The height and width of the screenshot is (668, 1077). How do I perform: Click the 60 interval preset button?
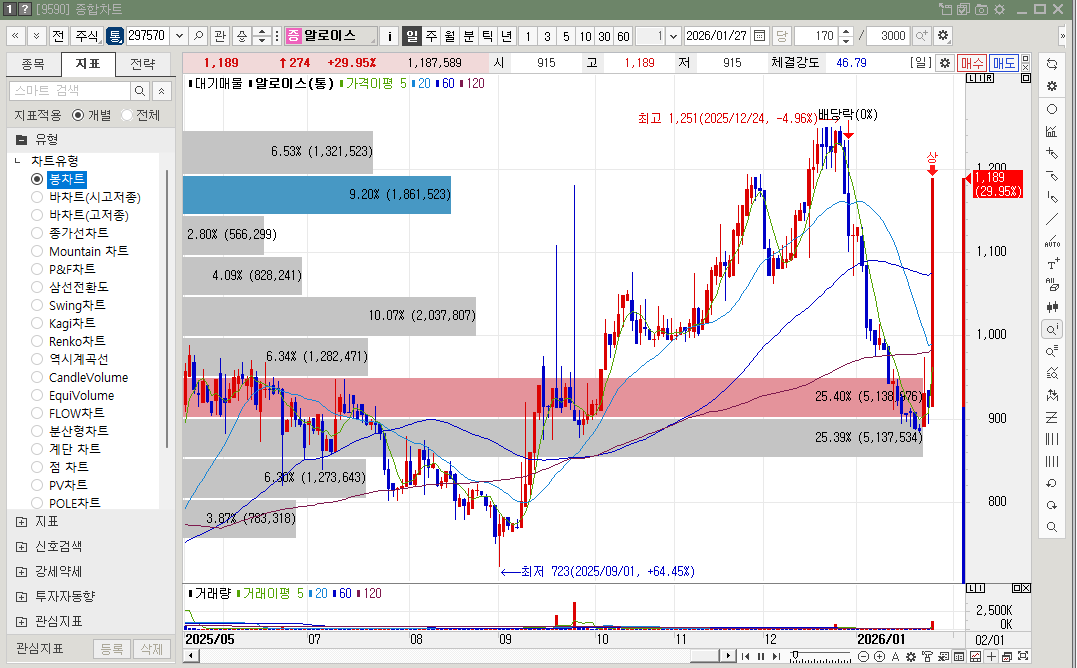point(623,36)
